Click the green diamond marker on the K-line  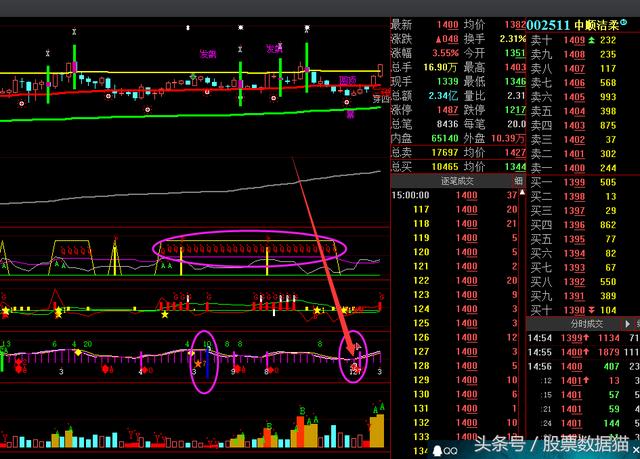pos(193,76)
